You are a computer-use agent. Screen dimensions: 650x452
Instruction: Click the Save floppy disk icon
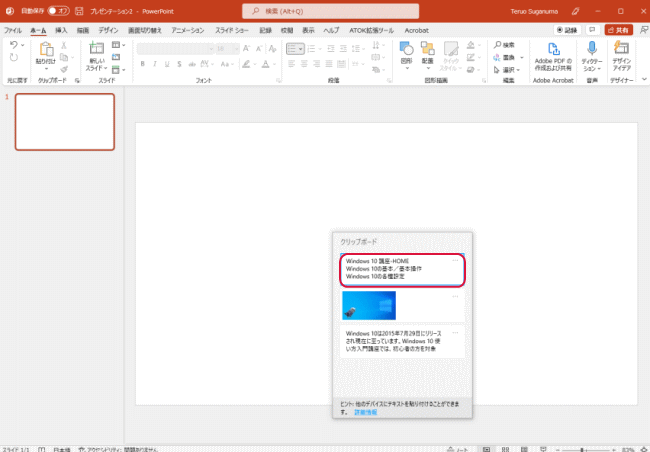click(x=79, y=11)
